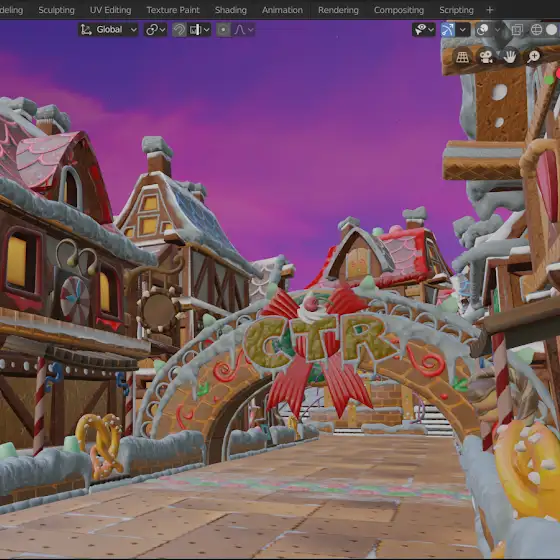
Task: Click the magnifier zoom view icon
Action: (534, 56)
